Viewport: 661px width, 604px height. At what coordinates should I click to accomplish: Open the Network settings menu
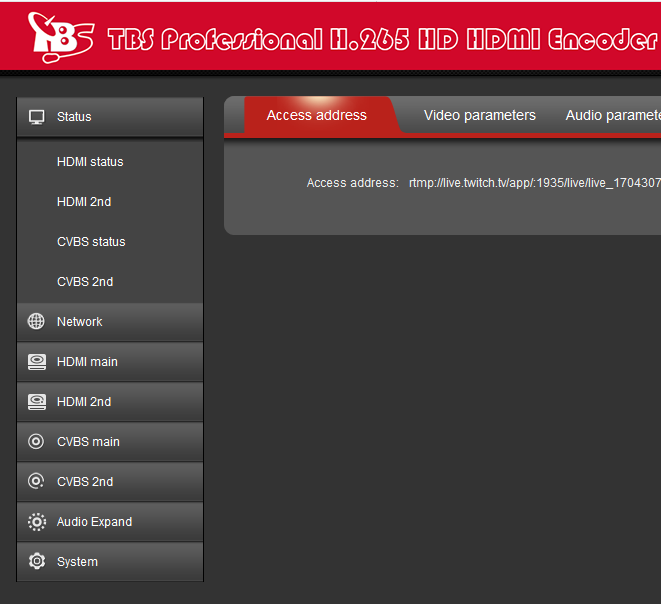tap(110, 322)
